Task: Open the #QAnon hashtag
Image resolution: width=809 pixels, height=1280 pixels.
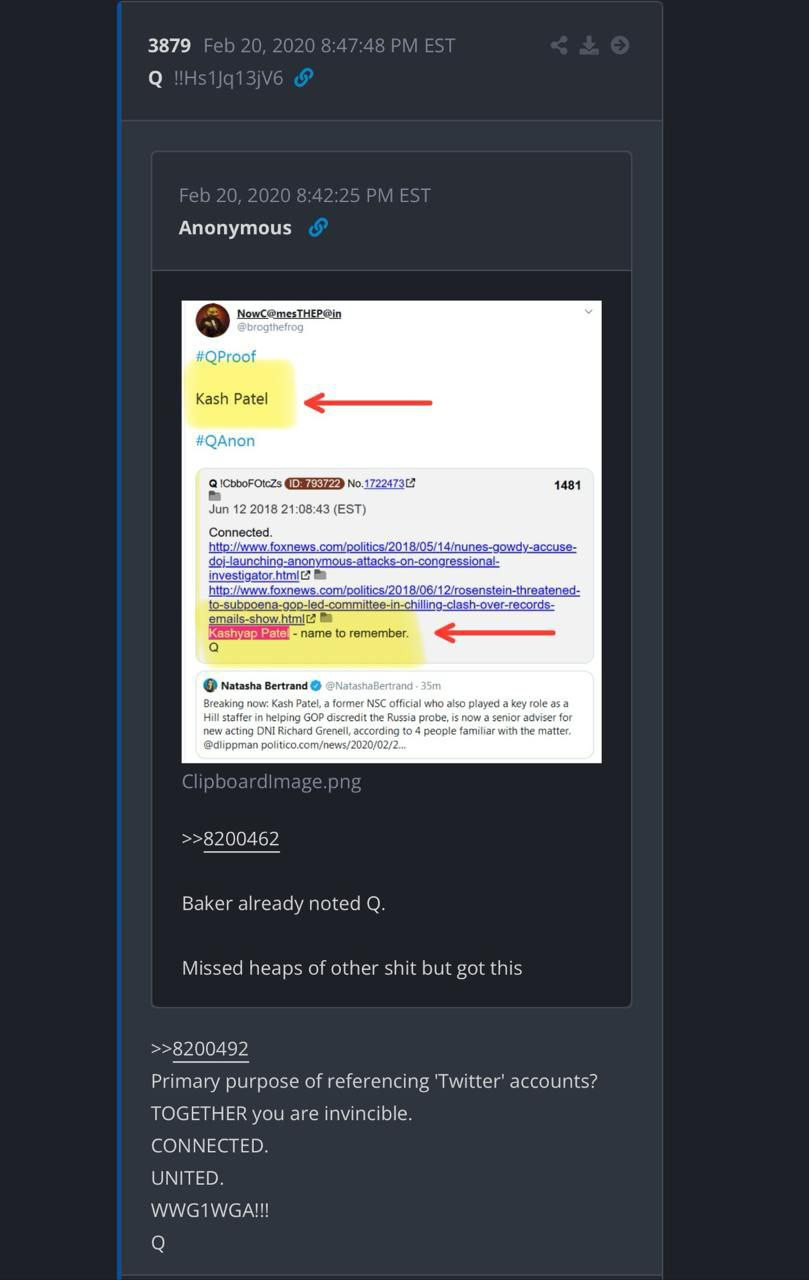Action: click(x=225, y=441)
